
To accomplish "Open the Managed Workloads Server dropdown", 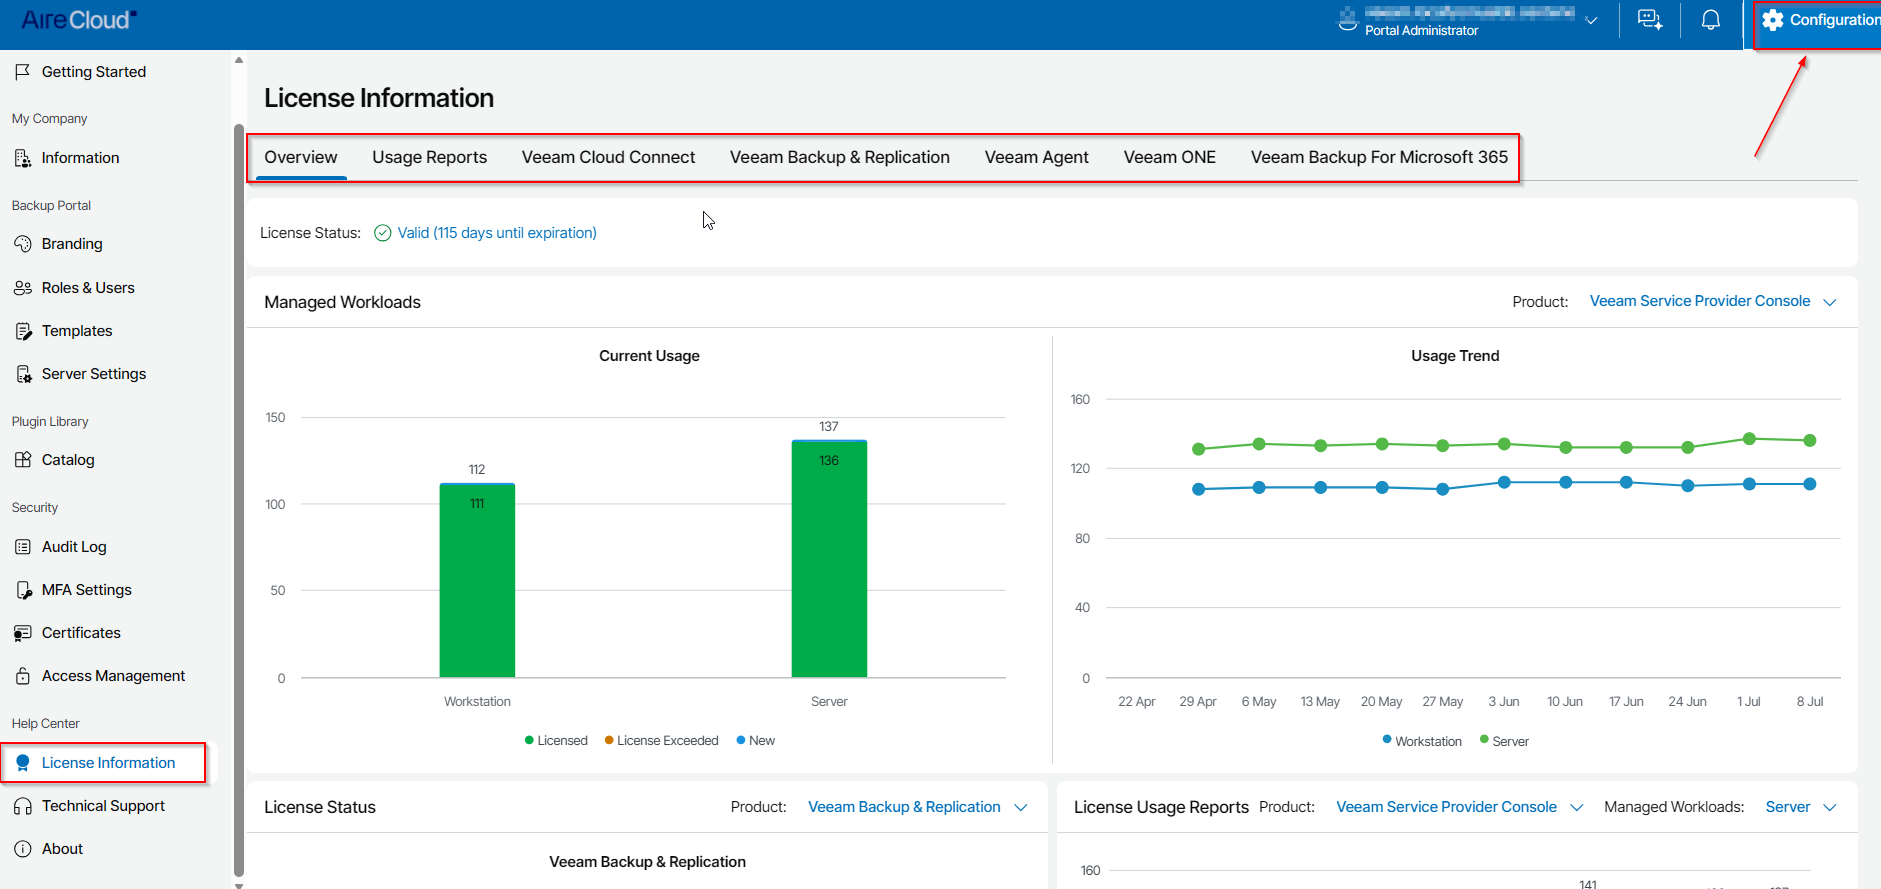I will click(x=1801, y=807).
